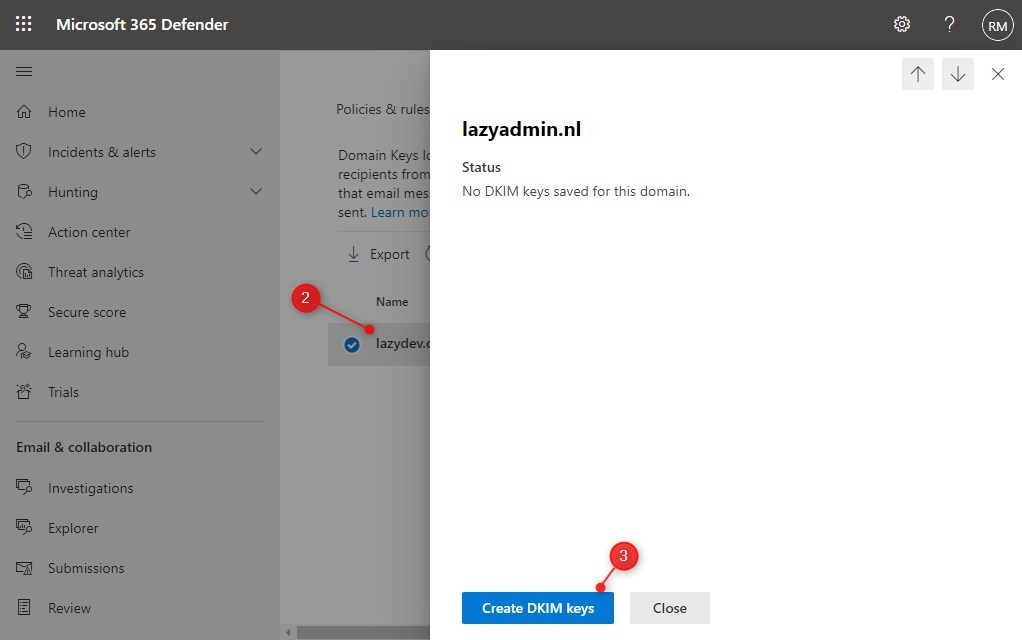Open the Action center icon
This screenshot has width=1022, height=640.
(x=23, y=231)
